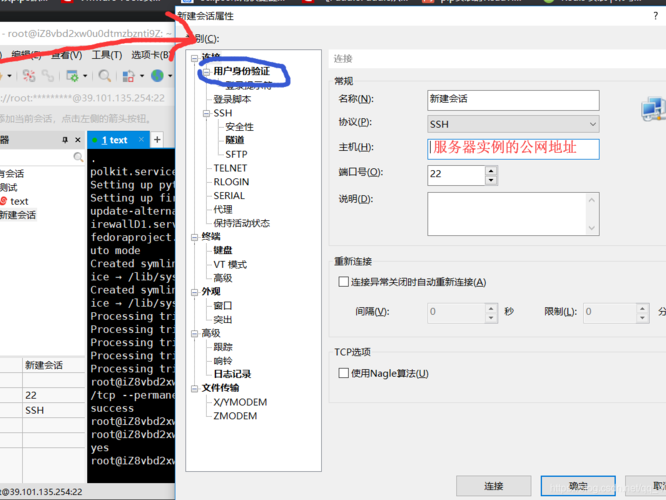Screen dimensions: 666x500
Task: Select 用户身份验证 in category tree
Action: pyautogui.click(x=241, y=71)
